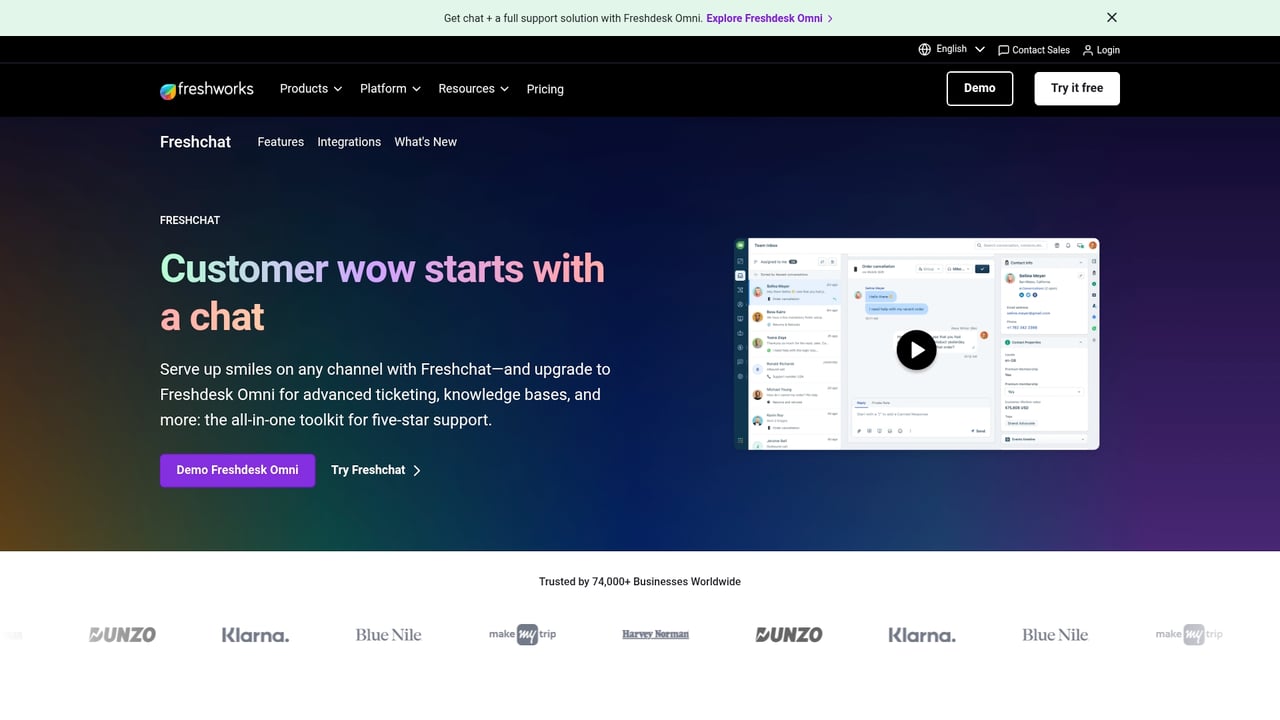The height and width of the screenshot is (720, 1280).
Task: Select the Klarna logo in the carousel
Action: click(x=255, y=634)
